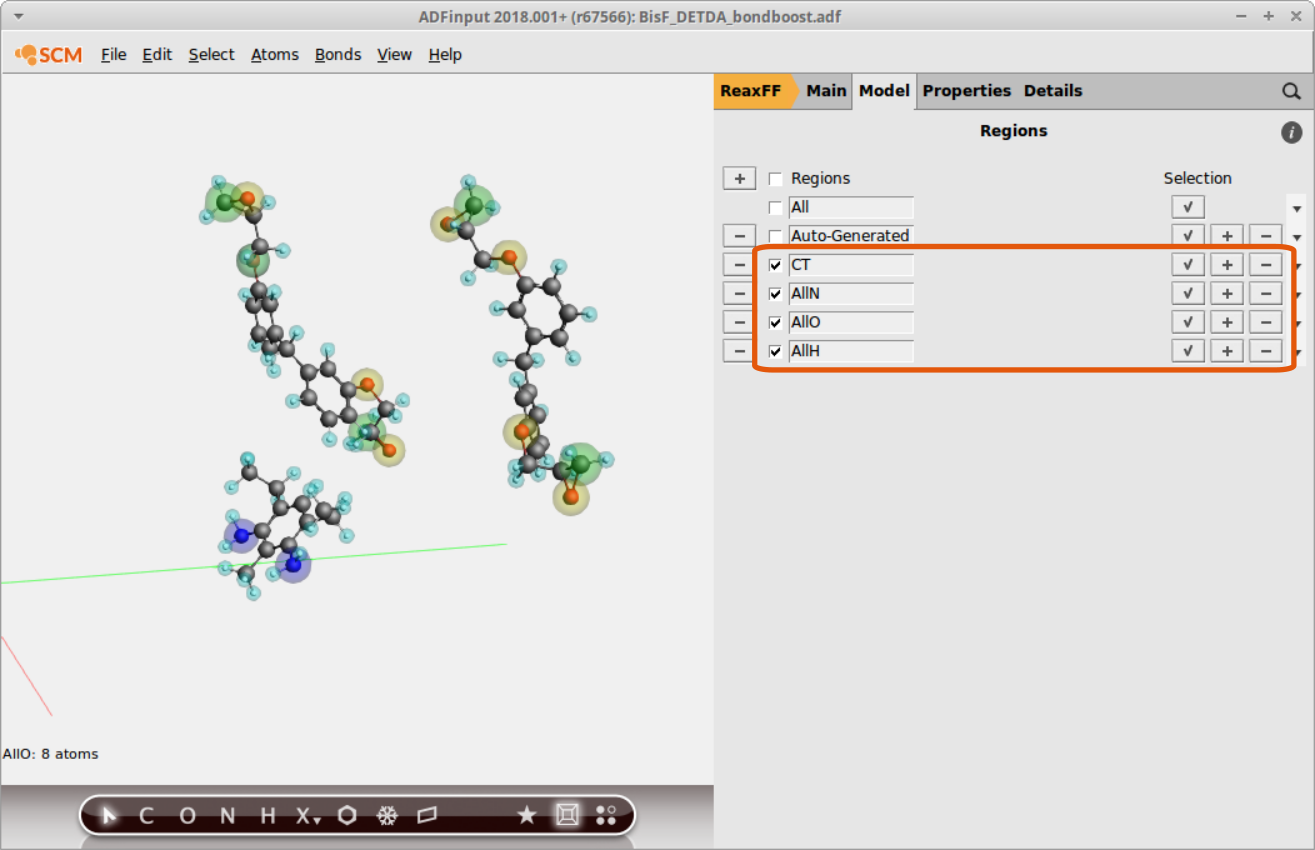Remove the Auto-Generated region with left minus
This screenshot has height=850, width=1315.
pyautogui.click(x=739, y=236)
